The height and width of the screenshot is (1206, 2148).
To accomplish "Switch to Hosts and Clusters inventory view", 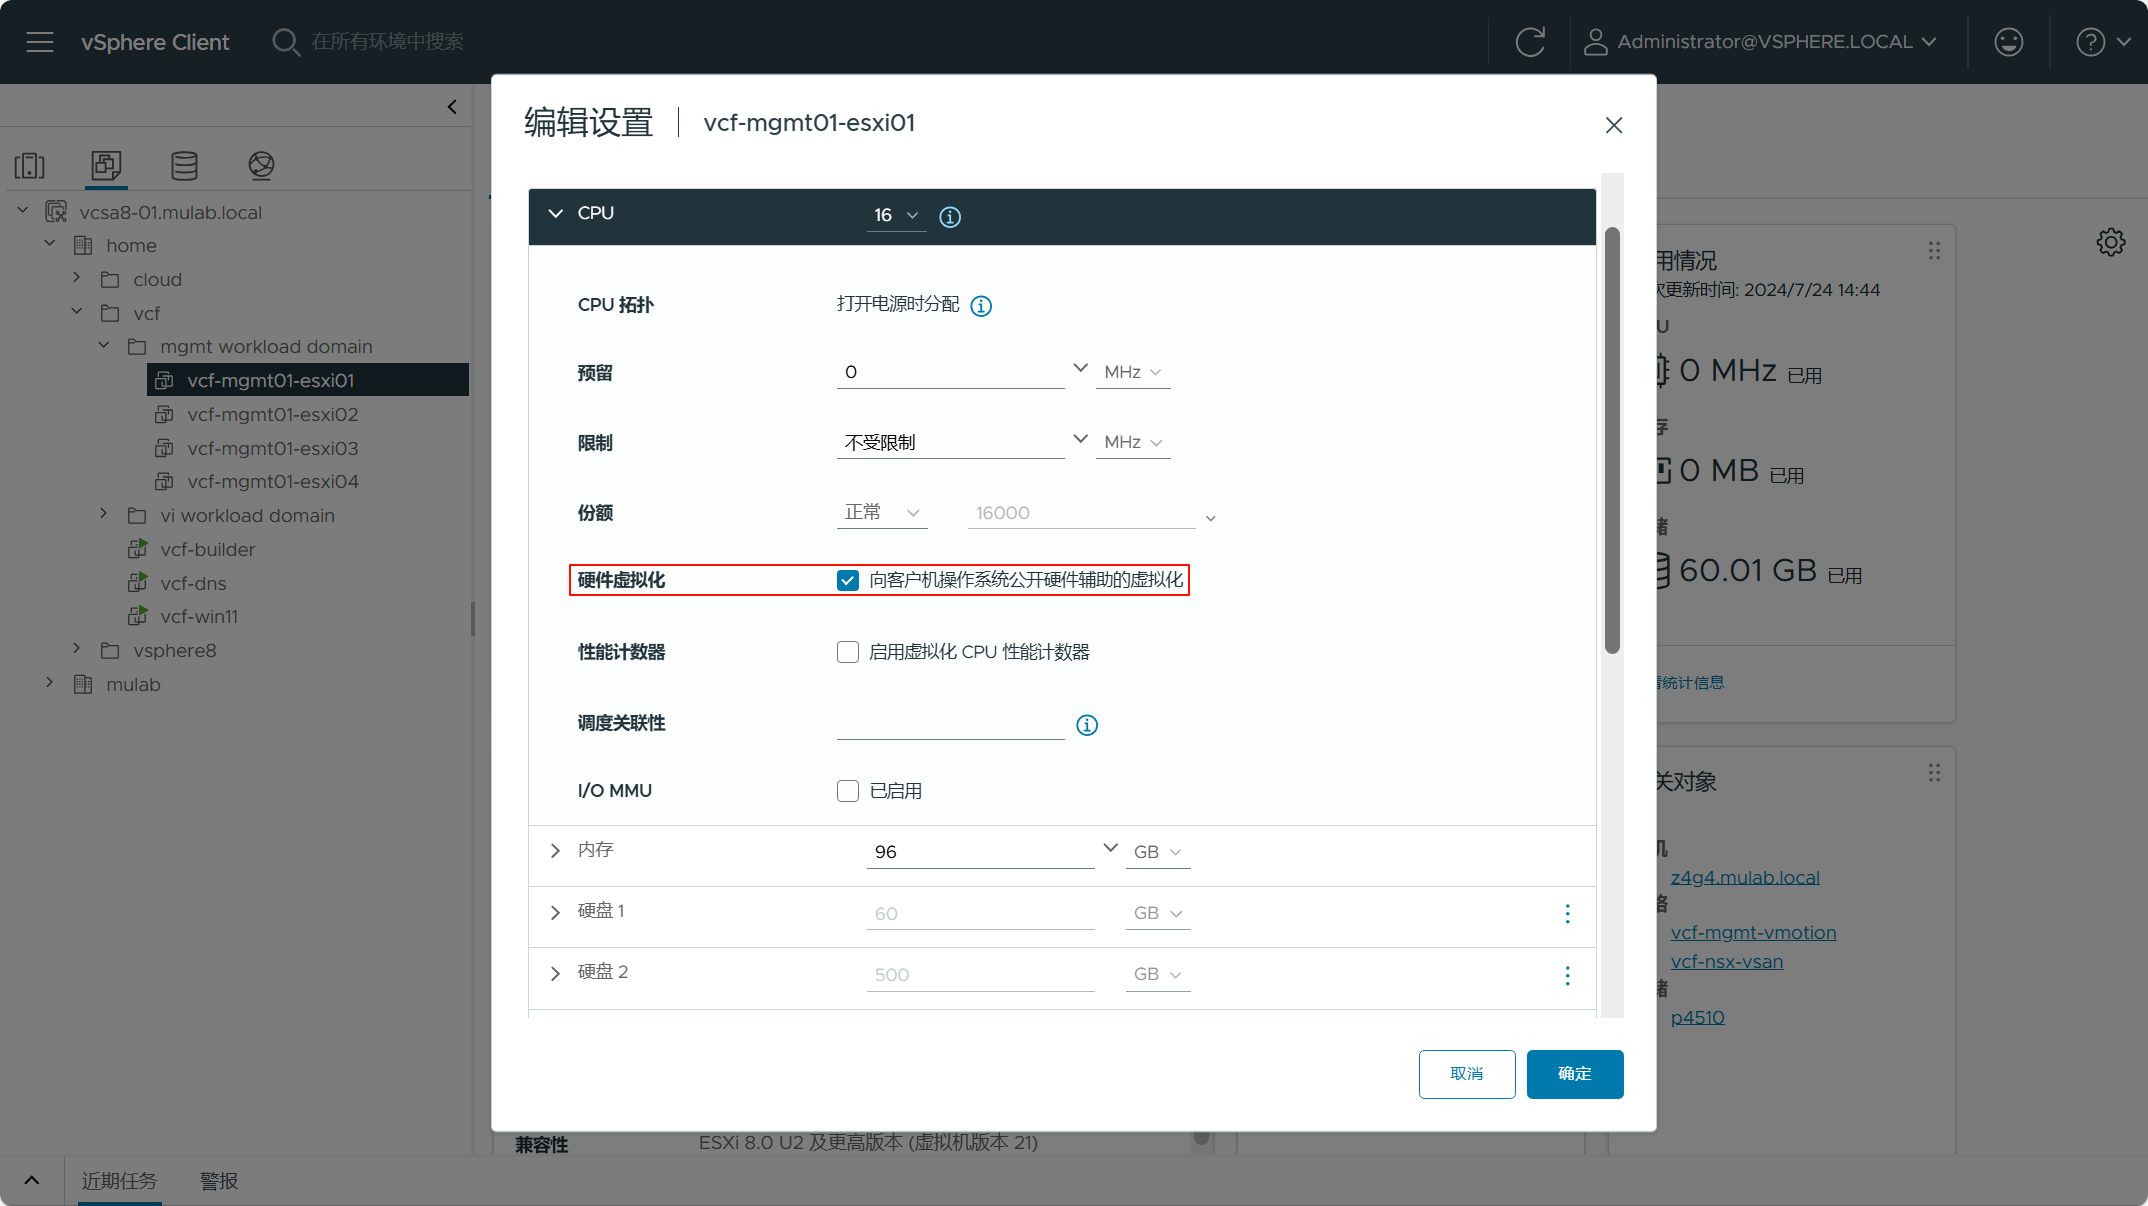I will coord(30,166).
